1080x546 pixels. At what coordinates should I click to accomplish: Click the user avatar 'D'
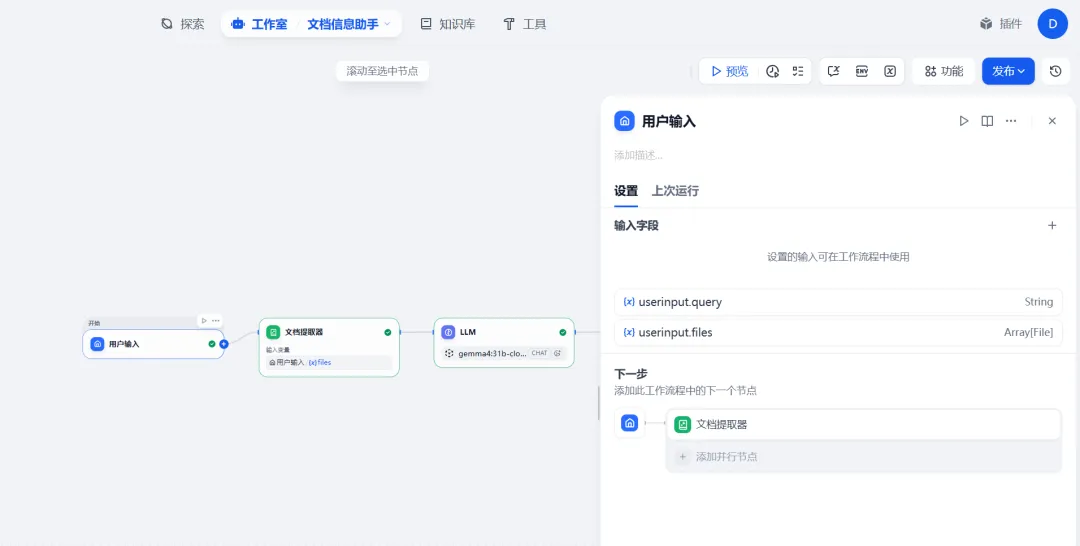(1052, 24)
